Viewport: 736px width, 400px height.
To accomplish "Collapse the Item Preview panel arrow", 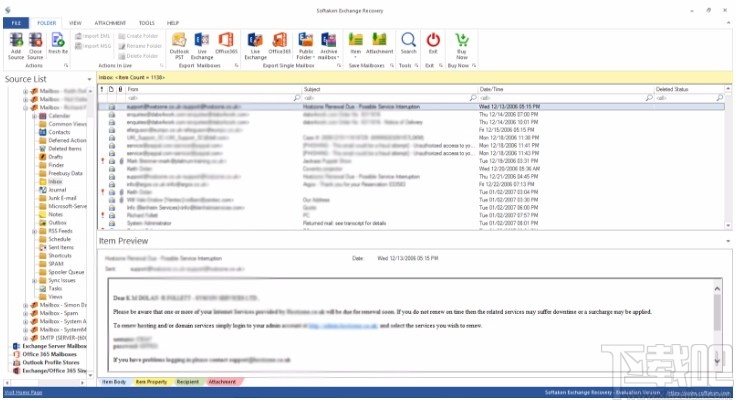I will (728, 241).
